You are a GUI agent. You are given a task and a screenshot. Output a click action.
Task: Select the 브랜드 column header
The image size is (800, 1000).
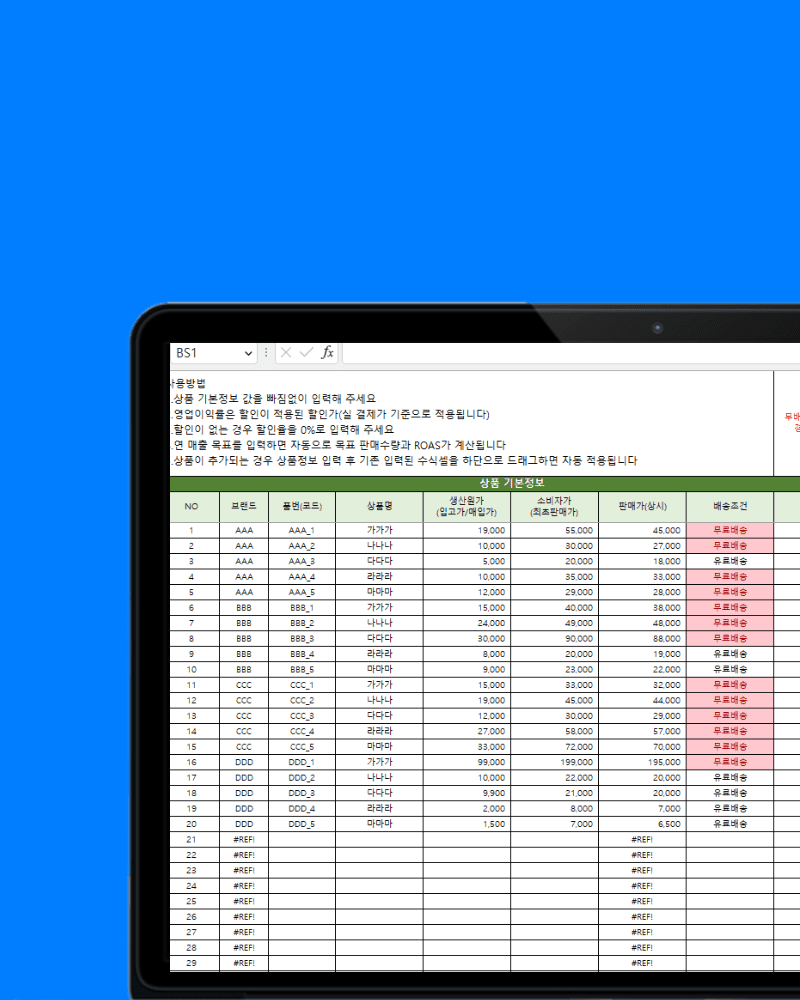(244, 506)
